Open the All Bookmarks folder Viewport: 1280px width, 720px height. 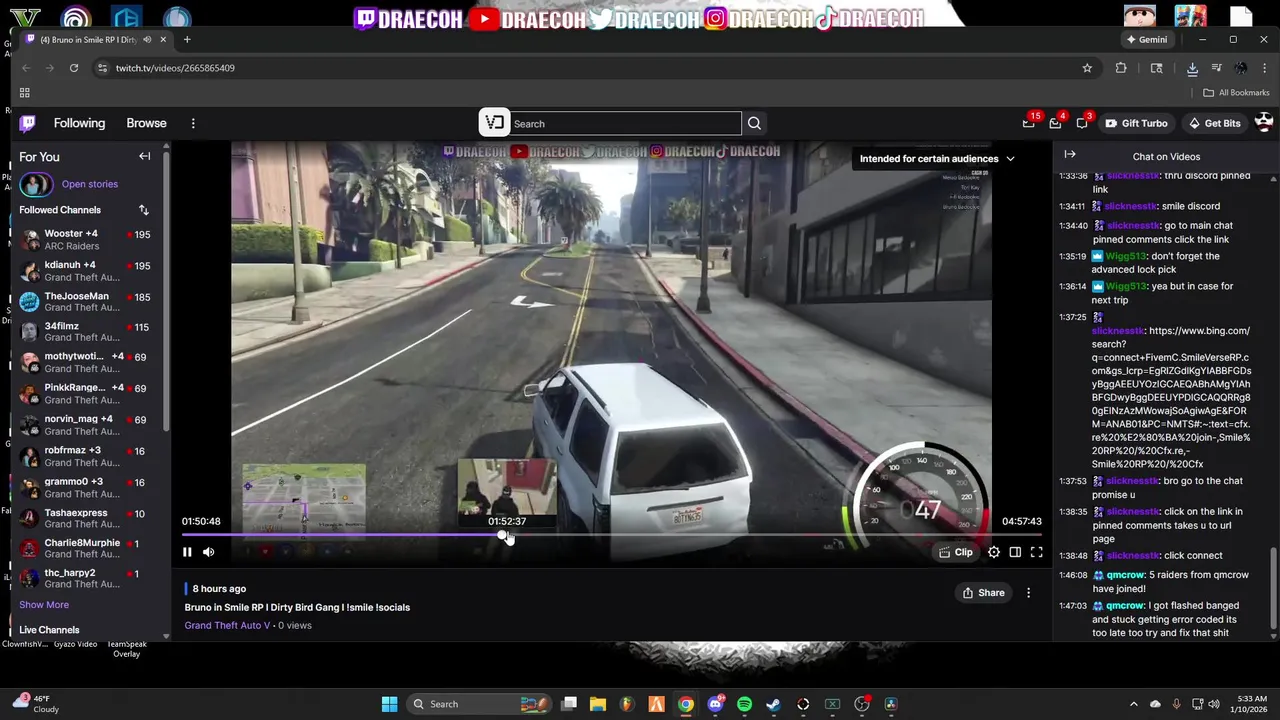[x=1236, y=93]
